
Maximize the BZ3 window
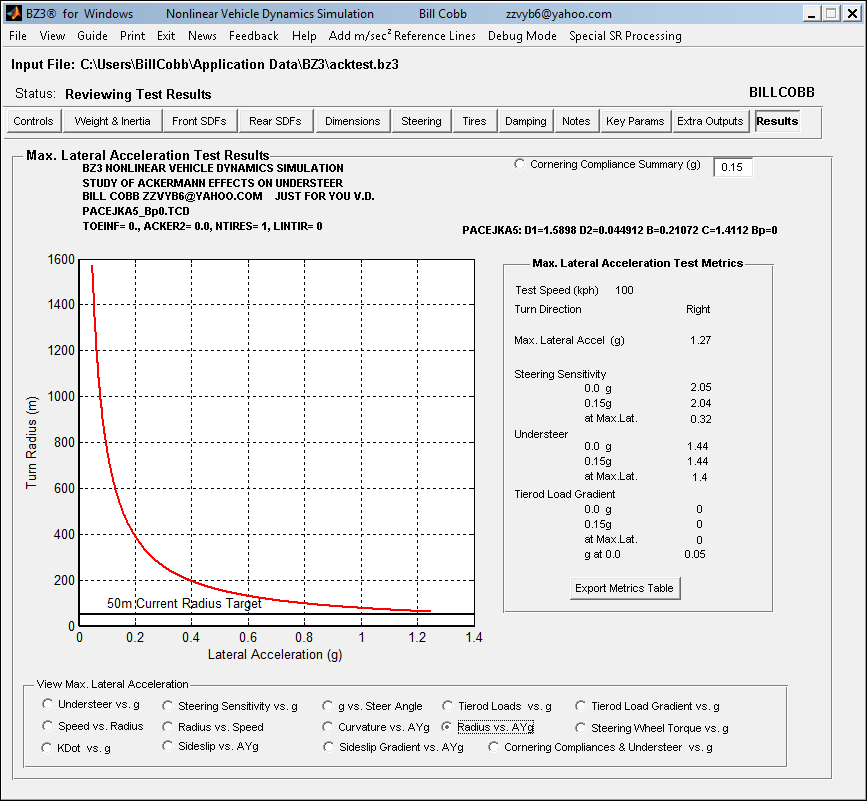pos(831,13)
